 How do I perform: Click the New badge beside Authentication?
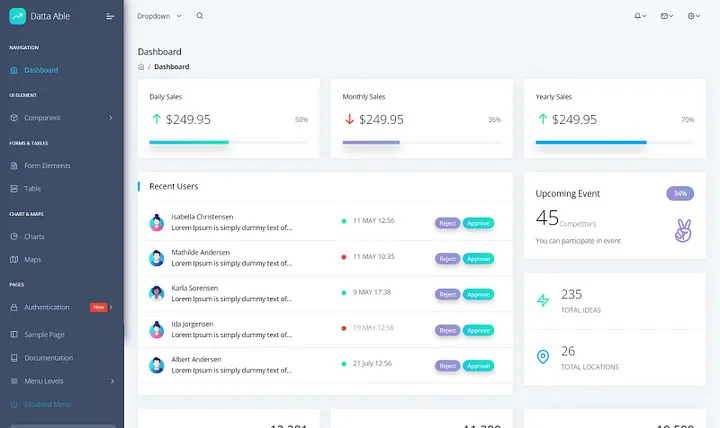[x=98, y=307]
